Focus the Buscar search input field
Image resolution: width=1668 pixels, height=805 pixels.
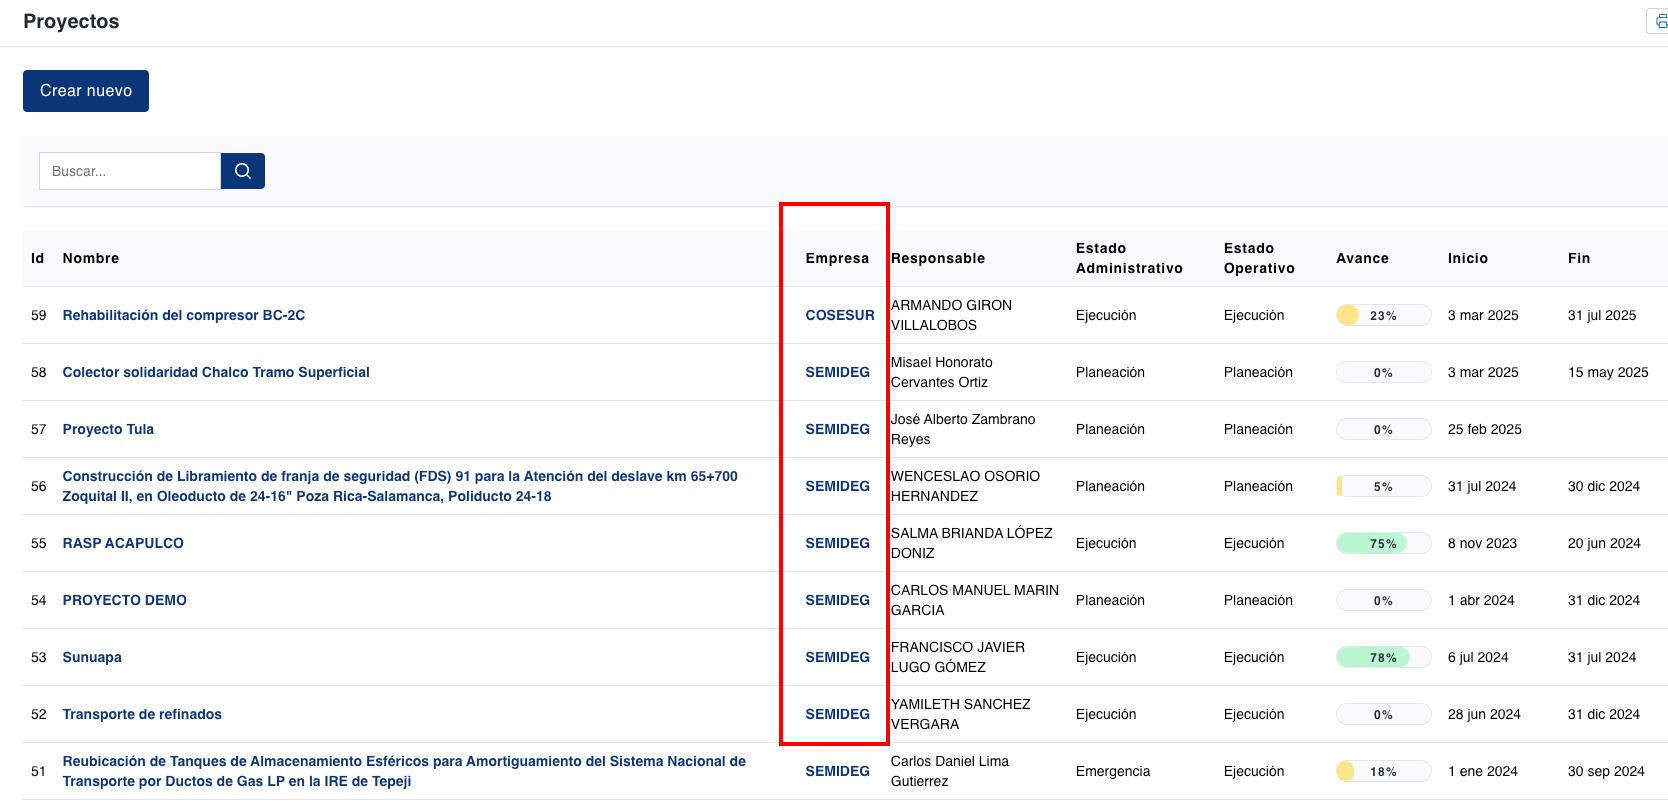130,171
